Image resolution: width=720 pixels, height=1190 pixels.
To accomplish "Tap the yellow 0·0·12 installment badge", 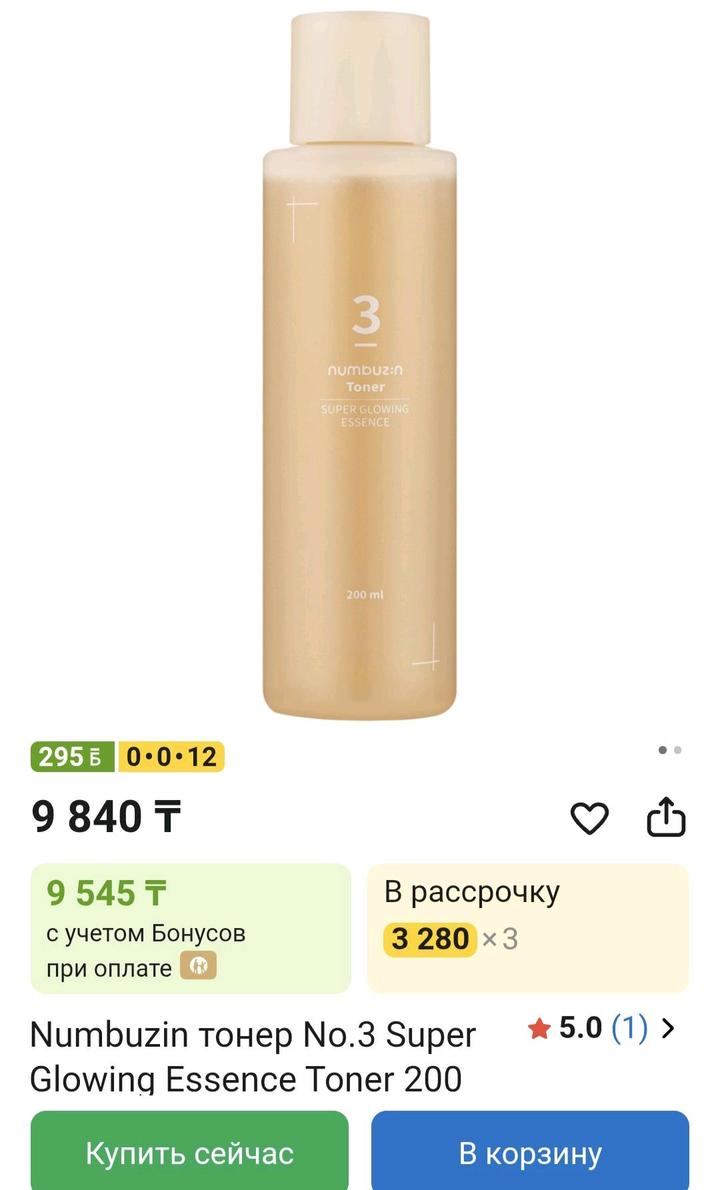I will (x=171, y=757).
